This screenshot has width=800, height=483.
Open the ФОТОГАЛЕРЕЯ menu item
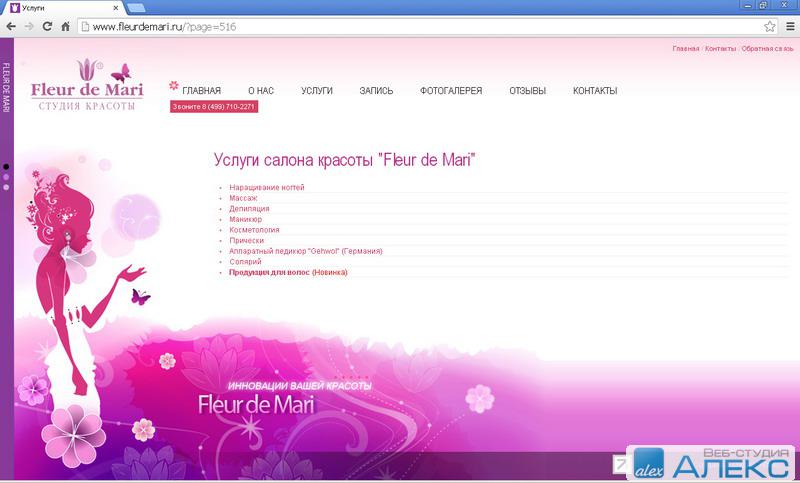click(x=451, y=91)
